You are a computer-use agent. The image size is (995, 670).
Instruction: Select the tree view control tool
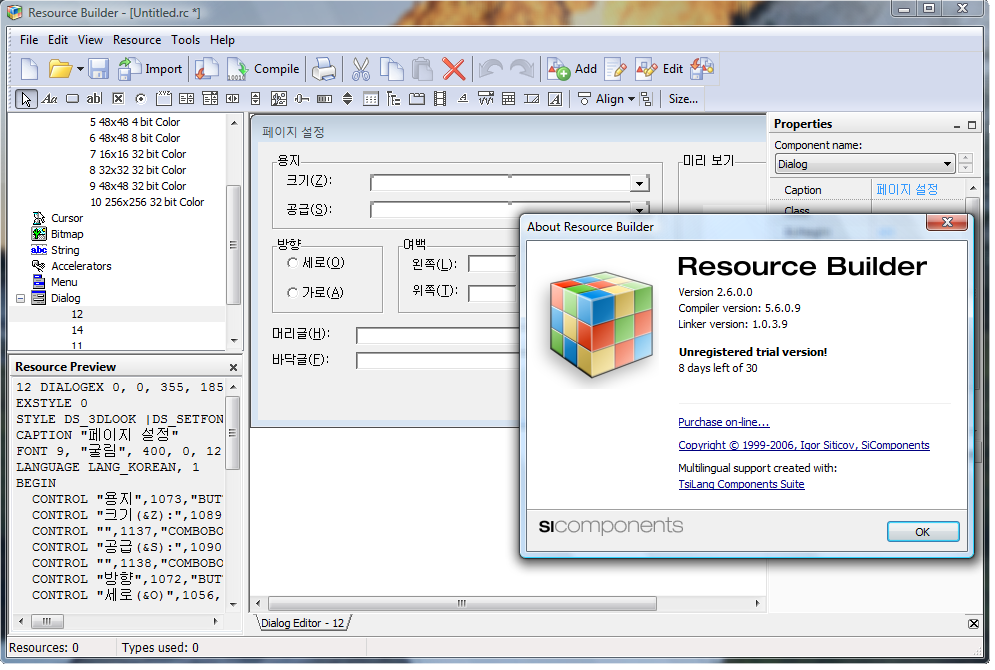click(x=393, y=99)
